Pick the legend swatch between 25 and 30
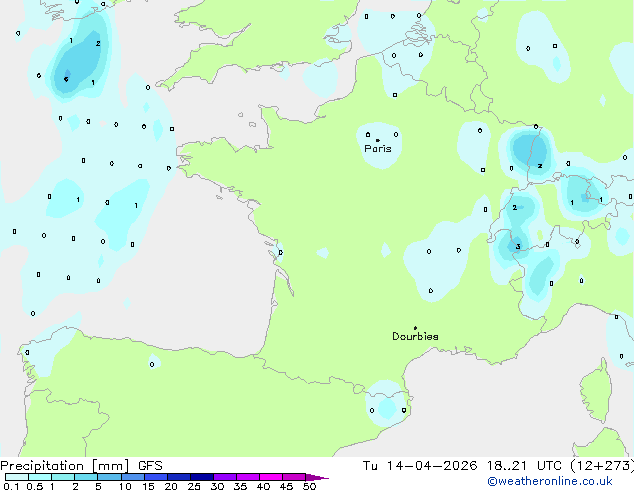The image size is (634, 490). [x=202, y=477]
